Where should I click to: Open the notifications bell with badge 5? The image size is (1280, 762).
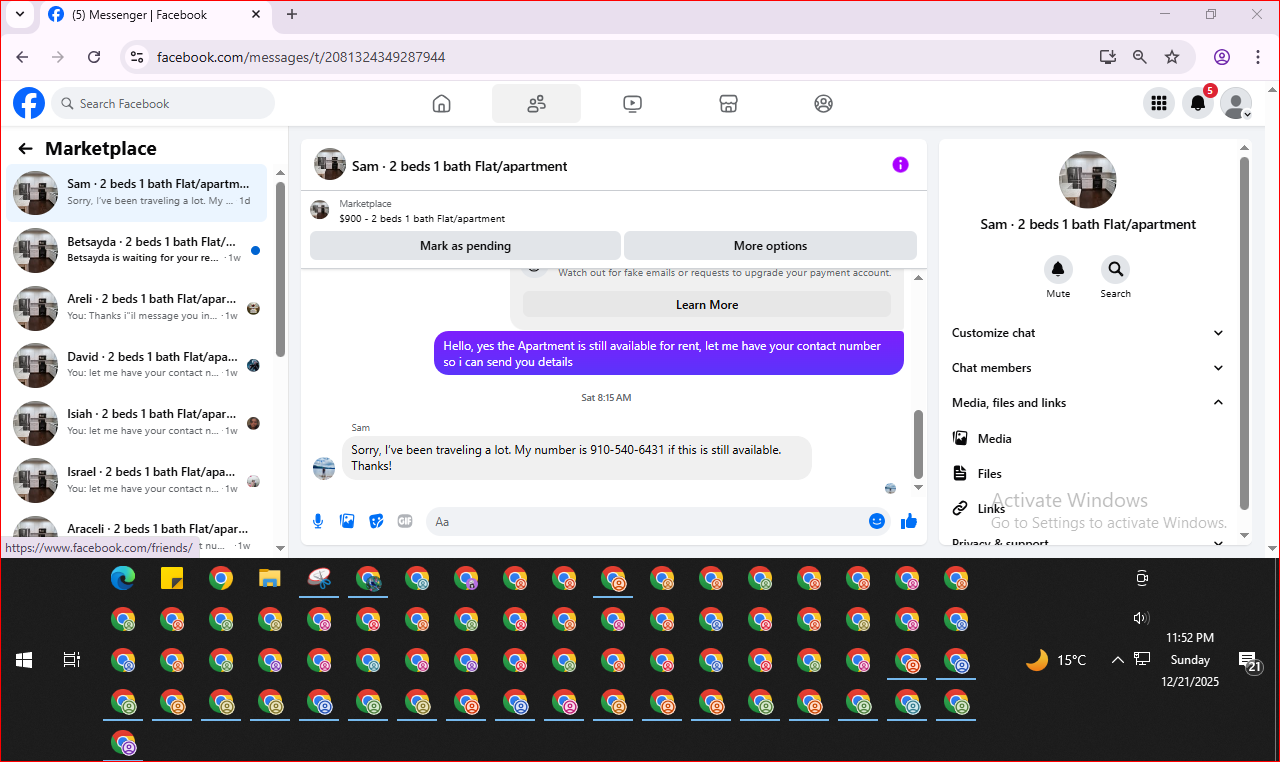(1198, 103)
